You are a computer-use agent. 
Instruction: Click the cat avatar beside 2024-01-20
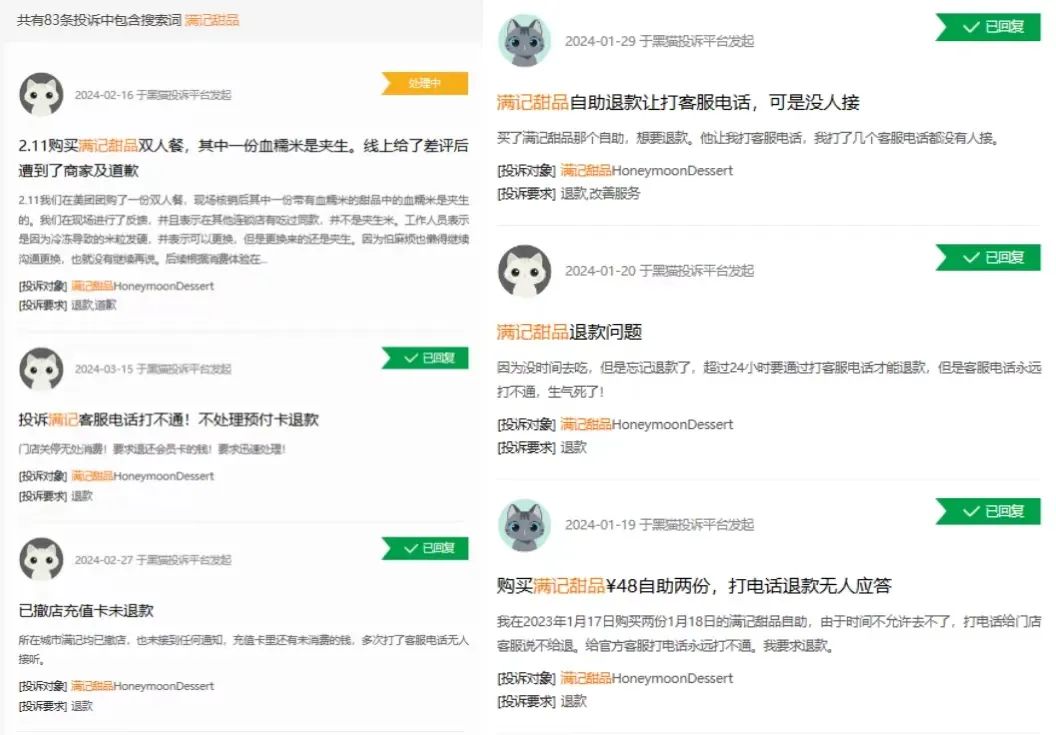[524, 271]
